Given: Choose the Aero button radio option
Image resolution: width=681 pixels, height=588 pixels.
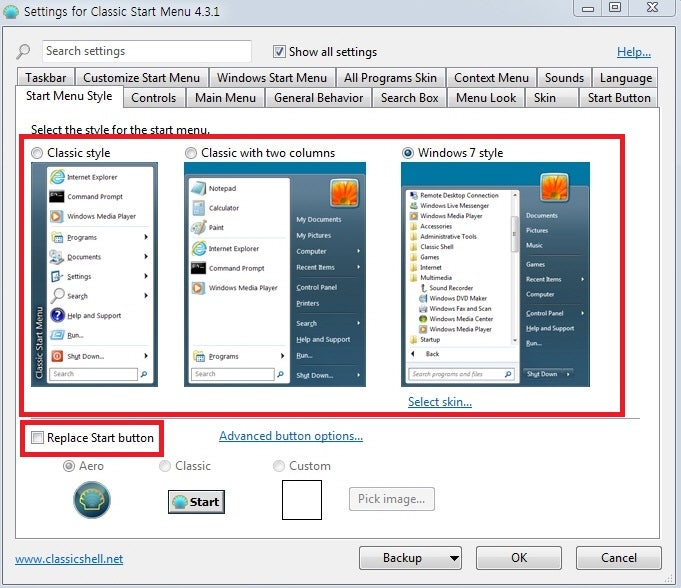Looking at the screenshot, I should click(69, 466).
